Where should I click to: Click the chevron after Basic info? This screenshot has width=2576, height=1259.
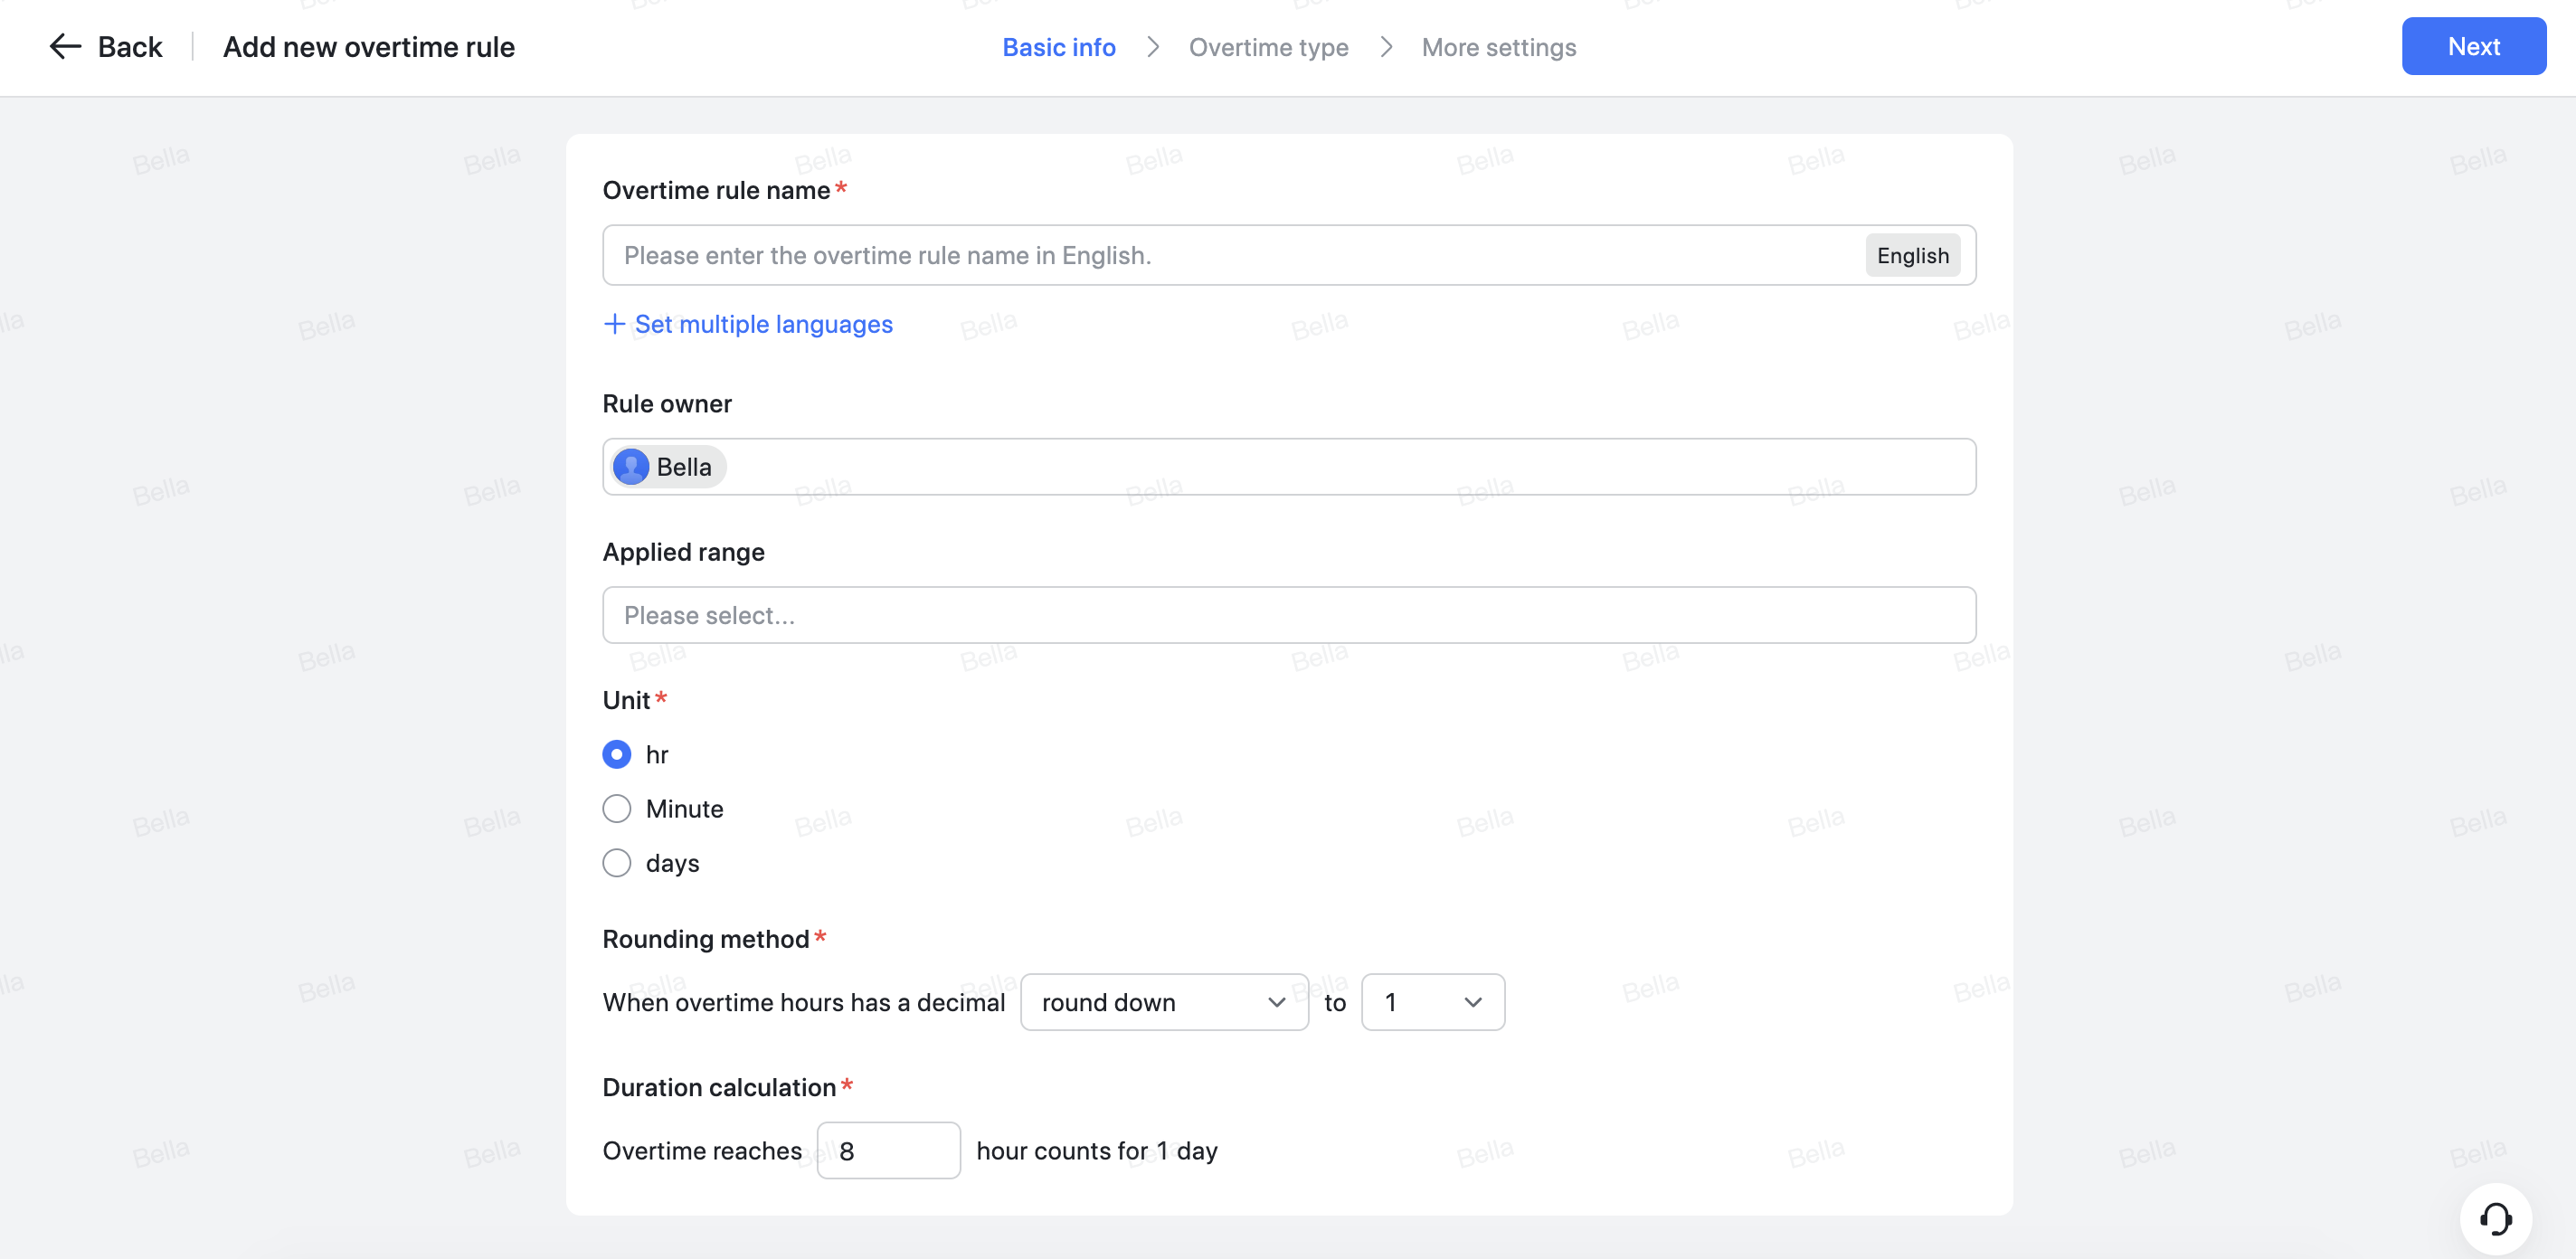(x=1153, y=47)
